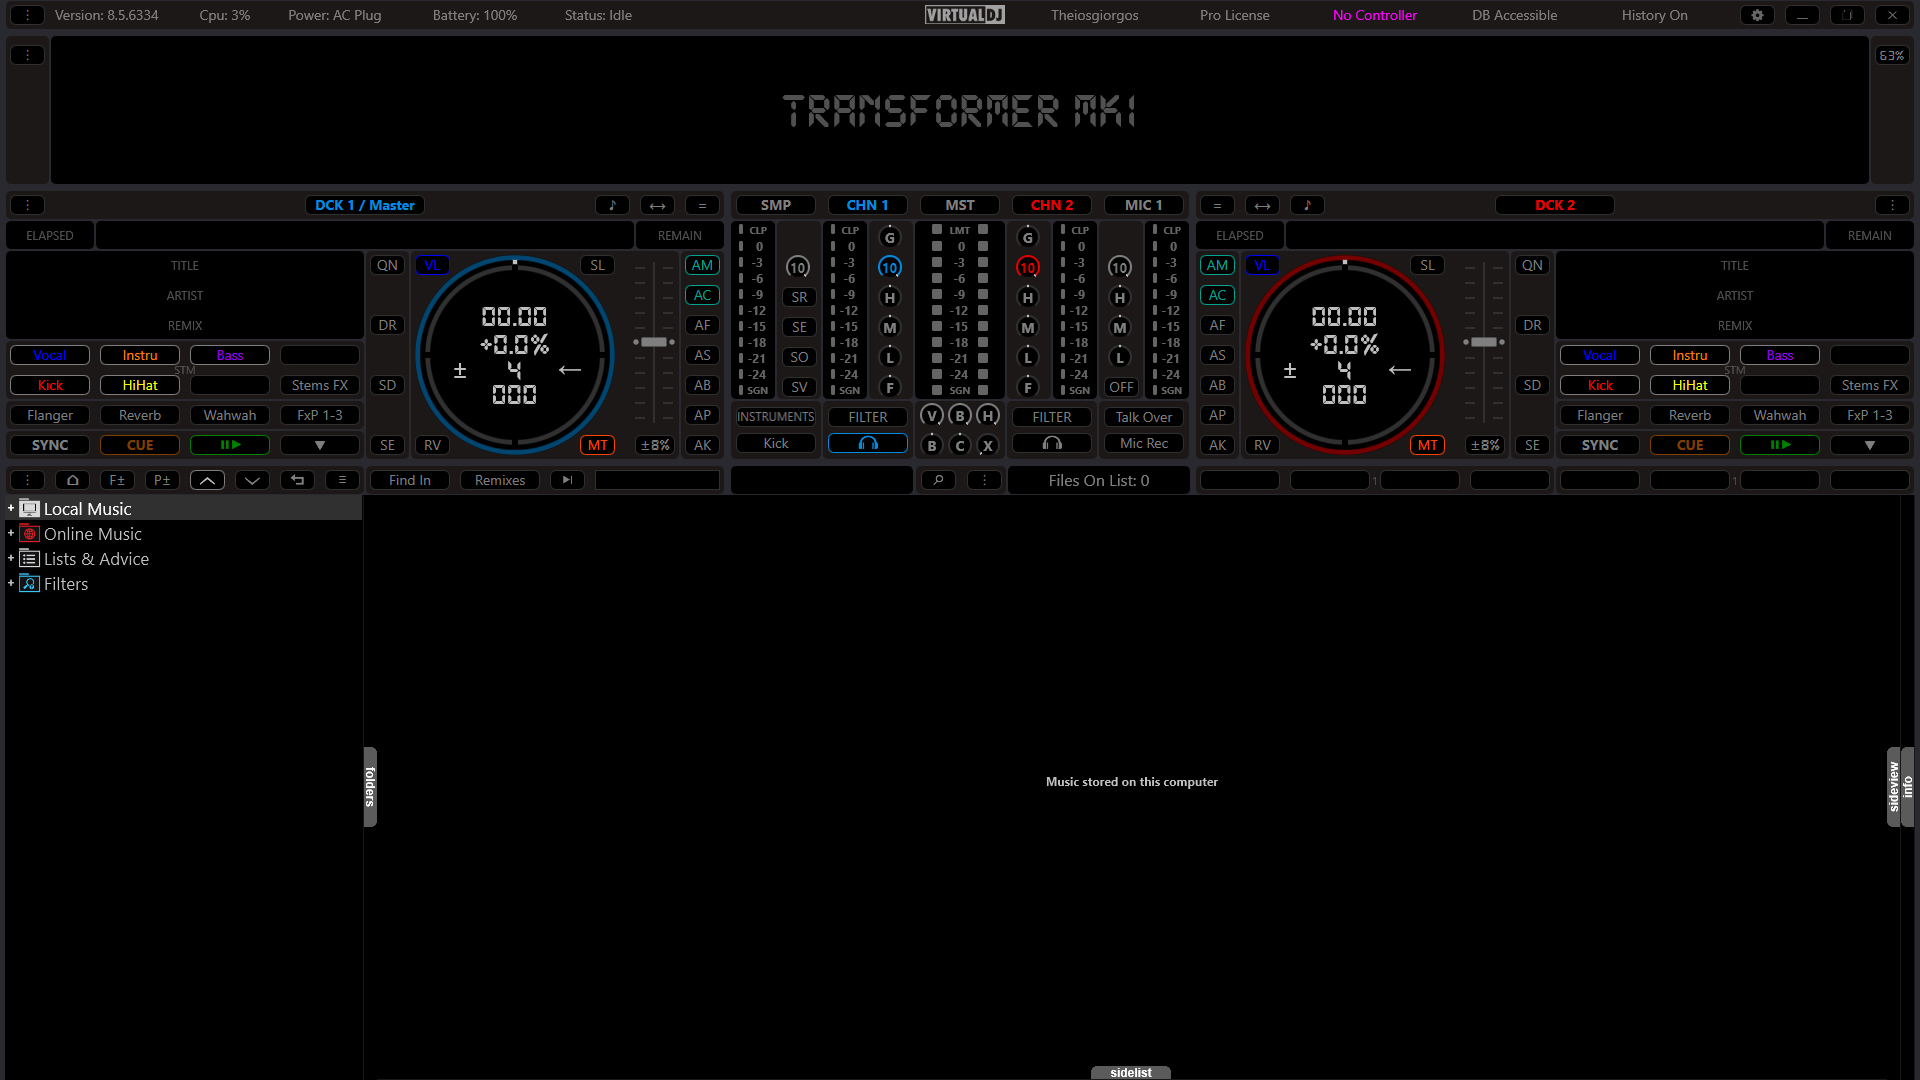The height and width of the screenshot is (1080, 1920).
Task: Open deck 2 ±8% pitch range selector
Action: [1485, 445]
